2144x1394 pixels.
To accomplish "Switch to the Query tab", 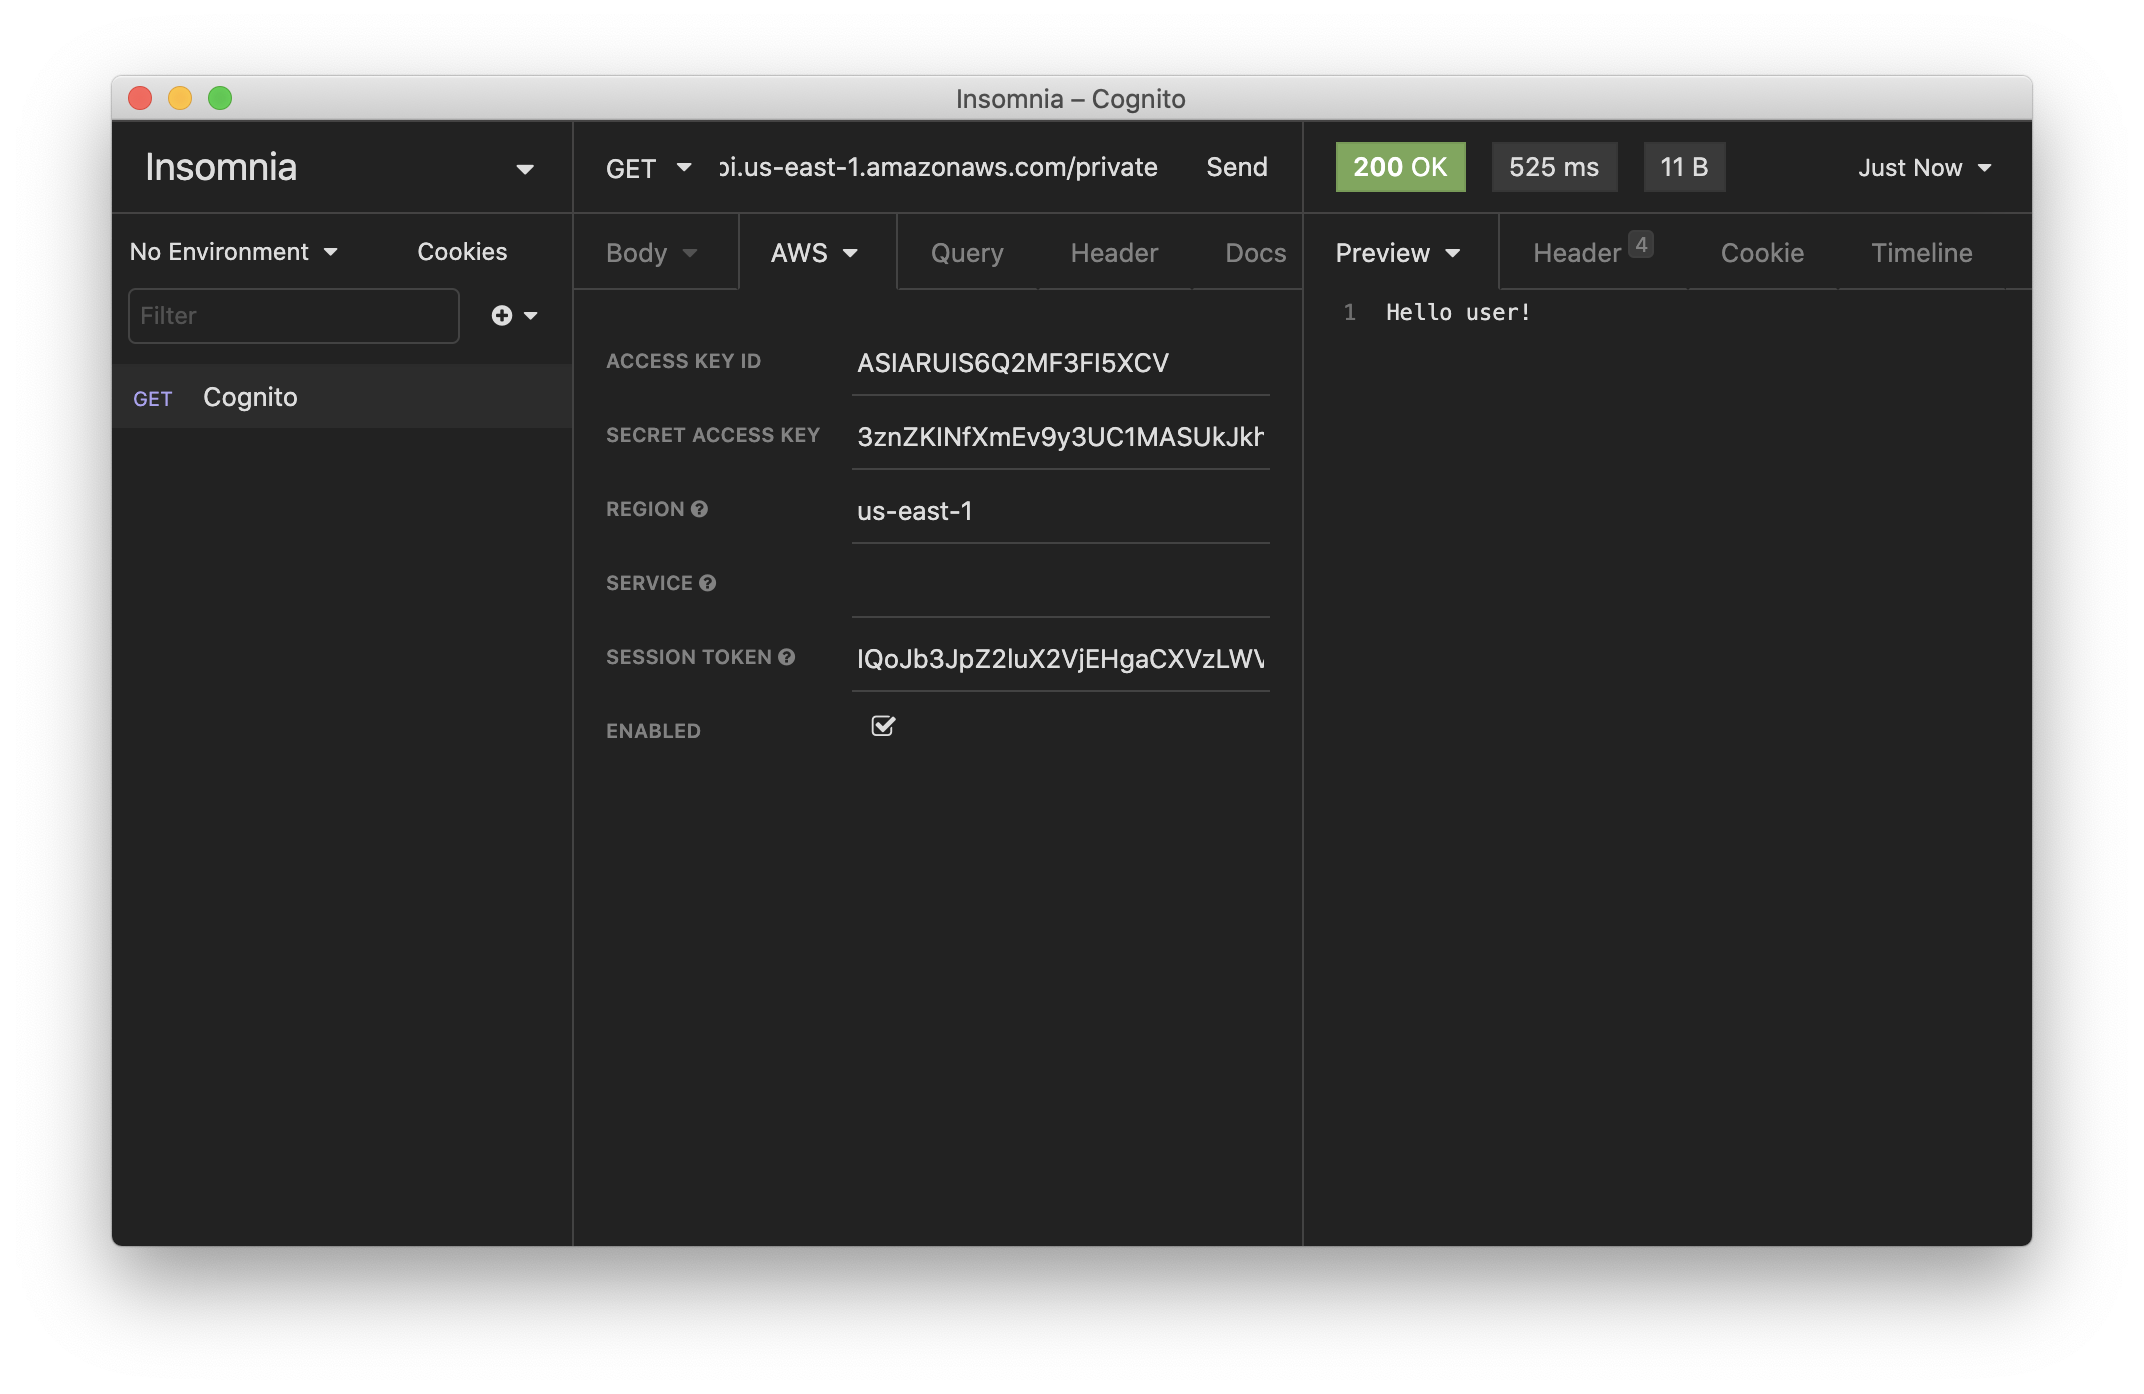I will [x=966, y=253].
